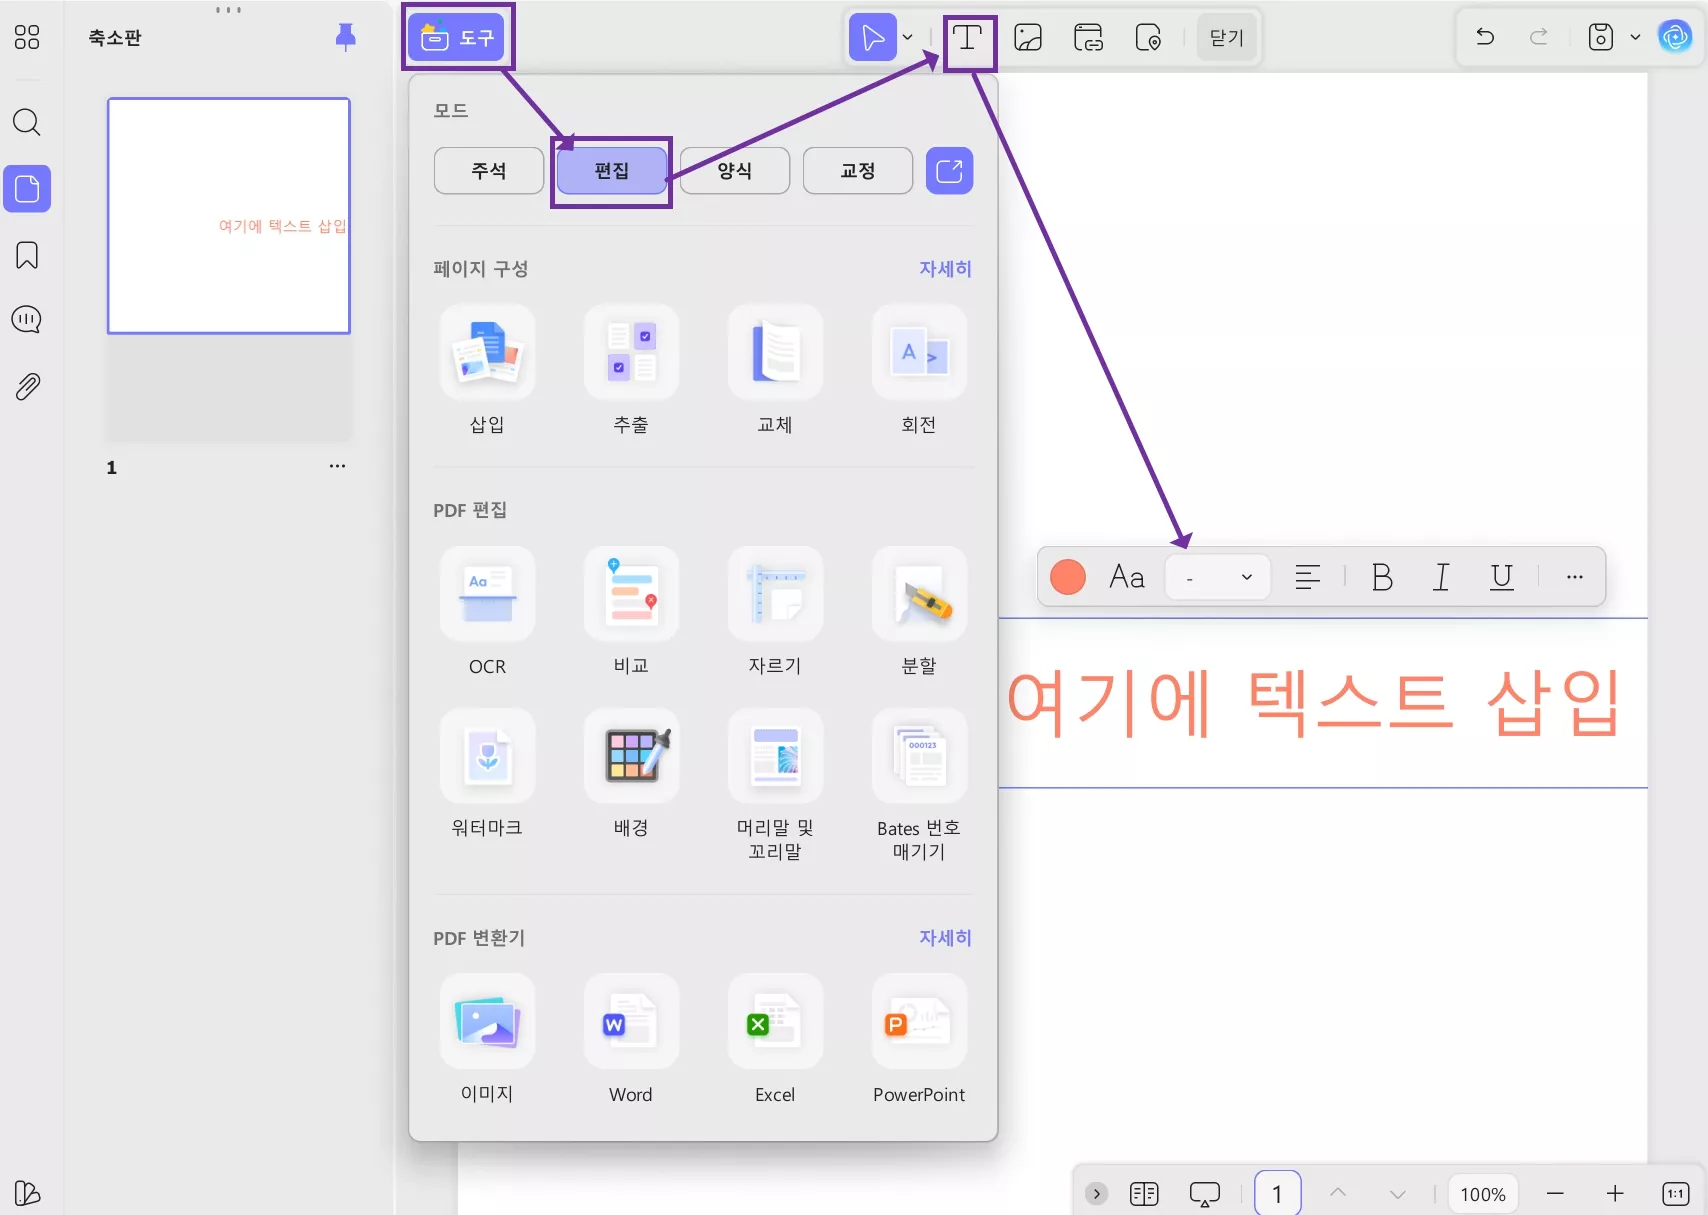Viewport: 1708px width, 1215px height.
Task: Toggle bold formatting in the text toolbar
Action: point(1381,577)
